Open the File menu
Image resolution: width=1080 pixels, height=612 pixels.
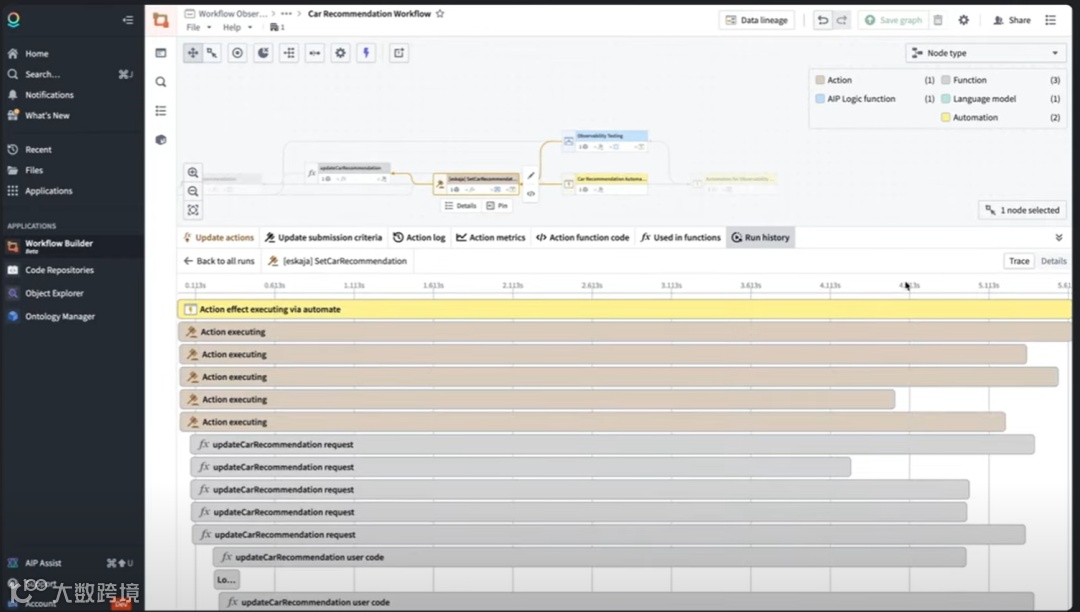click(x=198, y=28)
